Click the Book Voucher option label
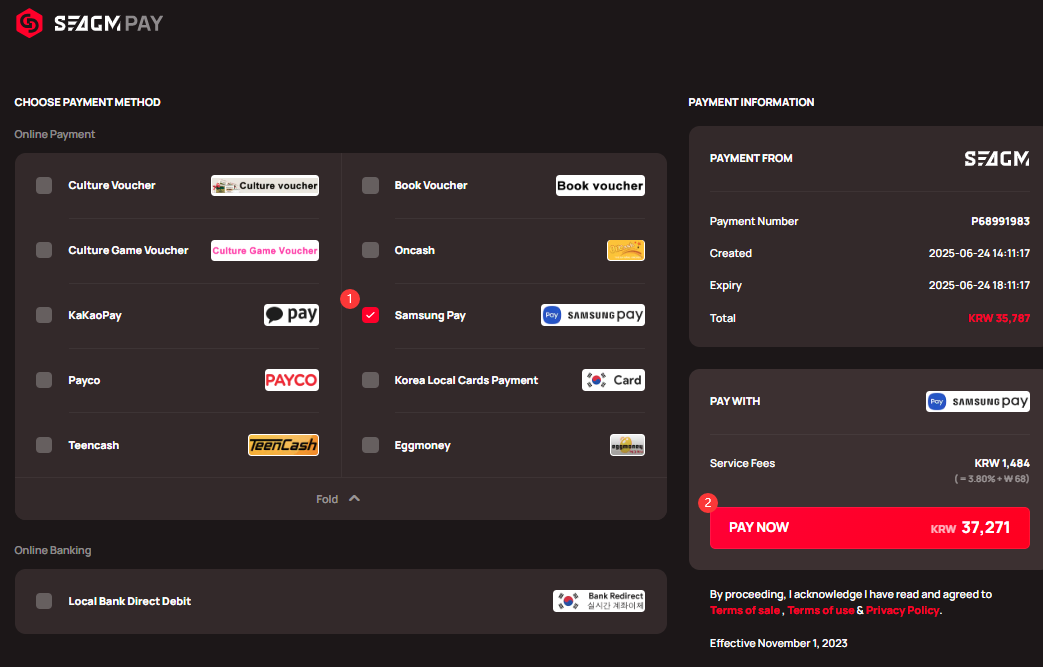Screen dimensions: 1043x667 tap(431, 186)
